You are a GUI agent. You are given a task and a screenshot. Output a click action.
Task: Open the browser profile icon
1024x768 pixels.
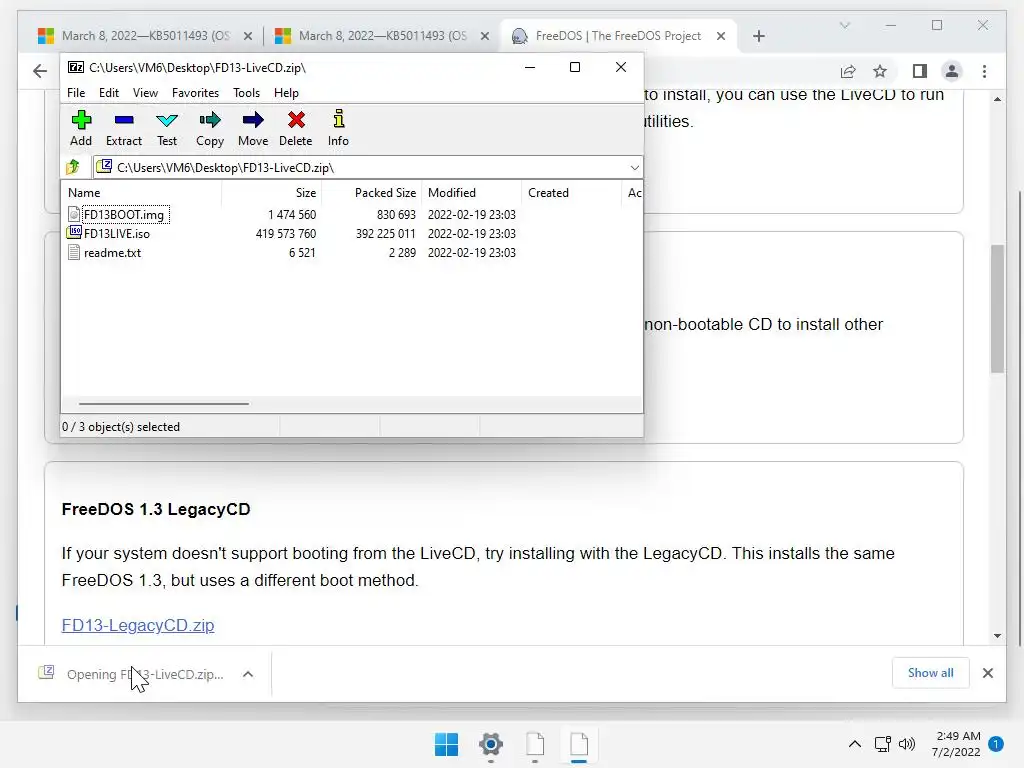[952, 71]
